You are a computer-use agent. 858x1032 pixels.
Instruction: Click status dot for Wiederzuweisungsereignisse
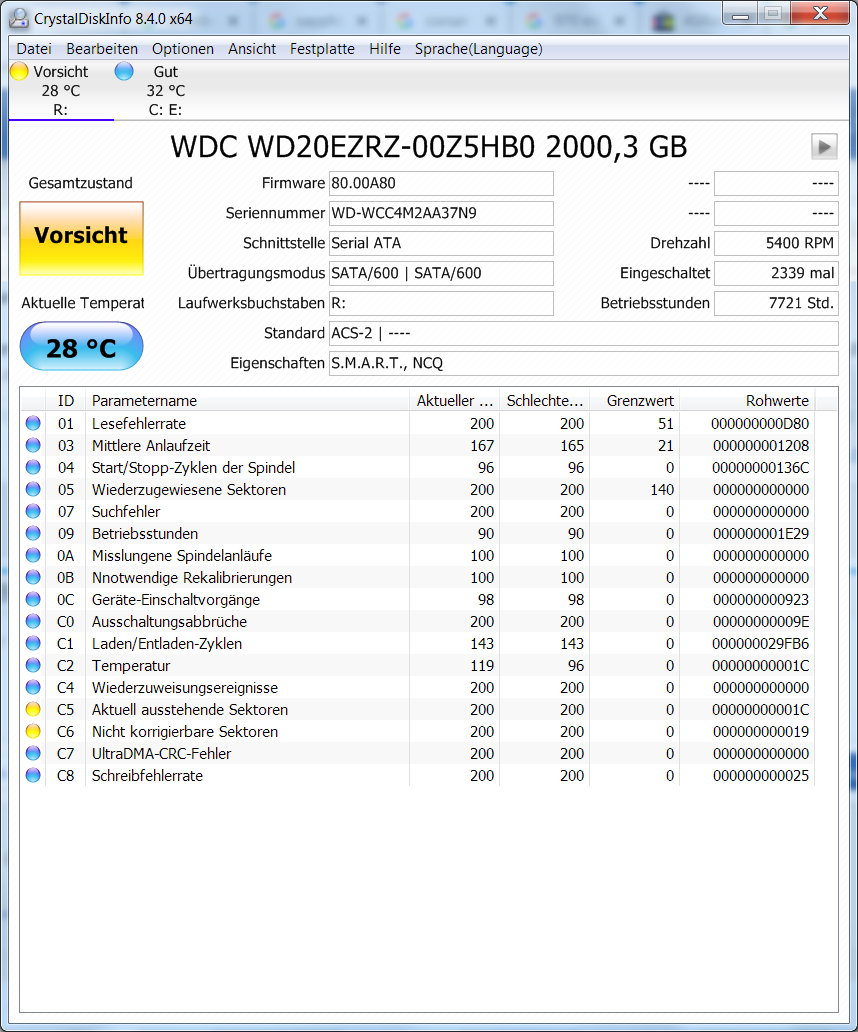pos(33,687)
